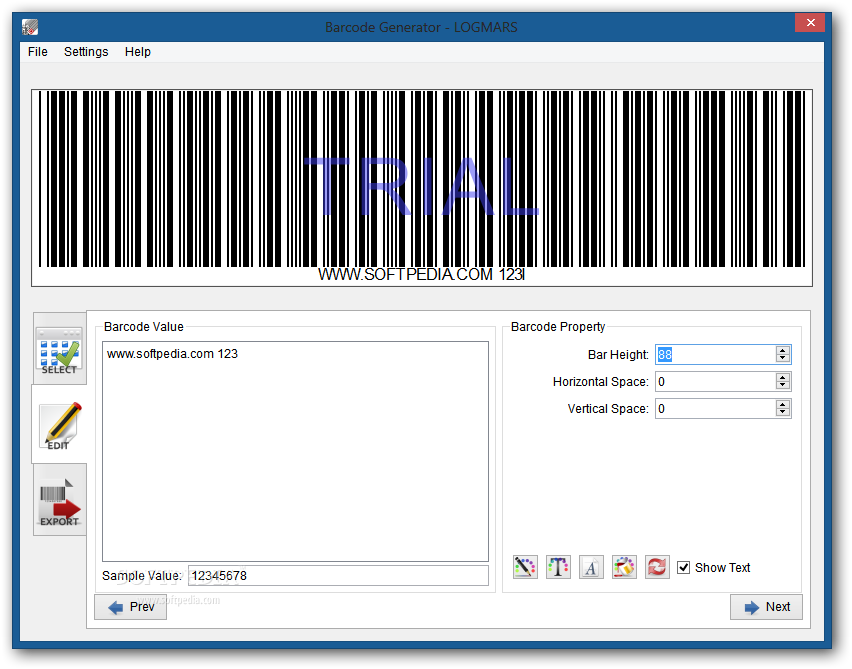Go back with the Prev button

(x=130, y=607)
